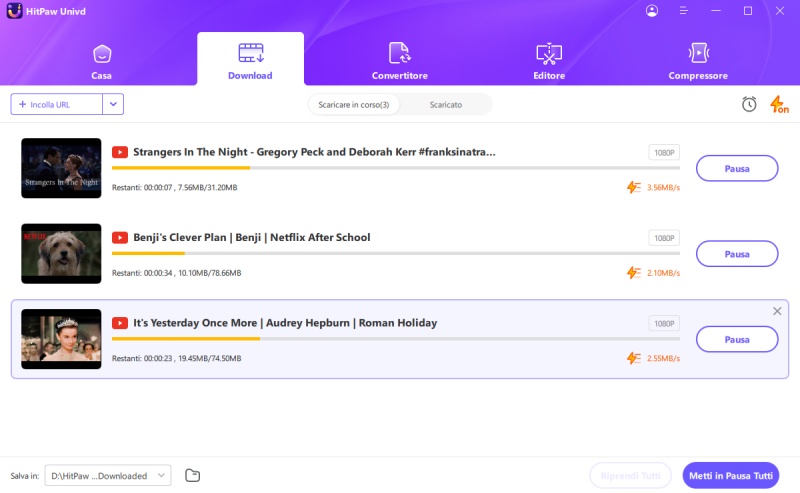This screenshot has width=800, height=493.
Task: Click the Roman Holiday video thumbnail
Action: click(x=61, y=339)
